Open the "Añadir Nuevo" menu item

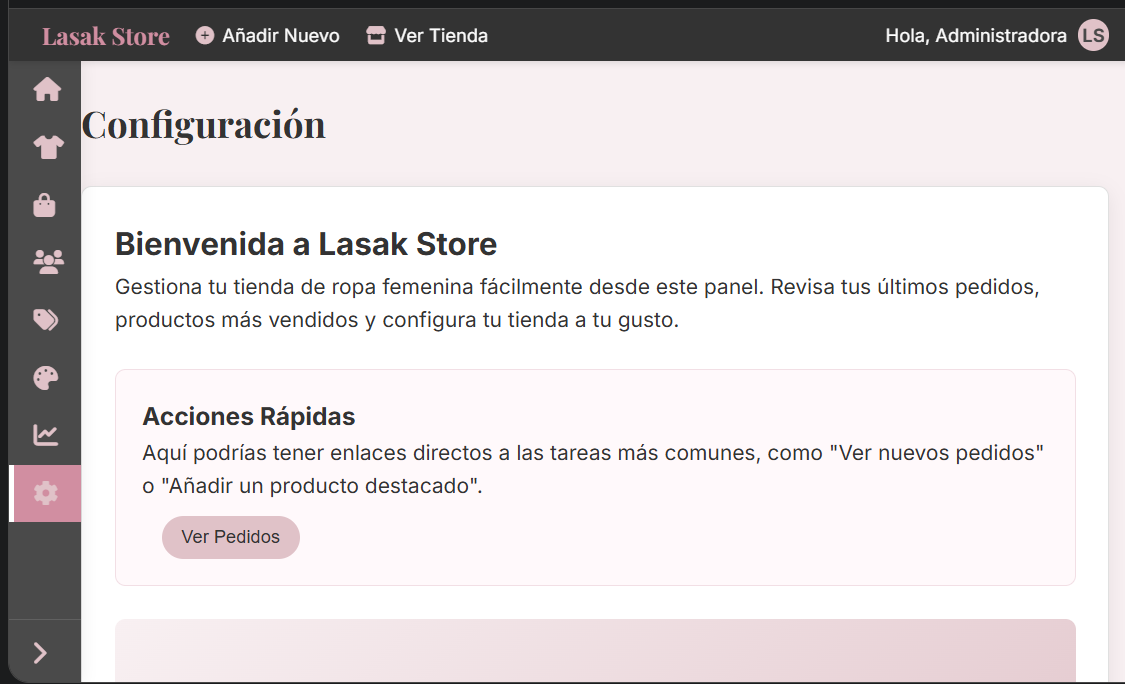pos(280,36)
